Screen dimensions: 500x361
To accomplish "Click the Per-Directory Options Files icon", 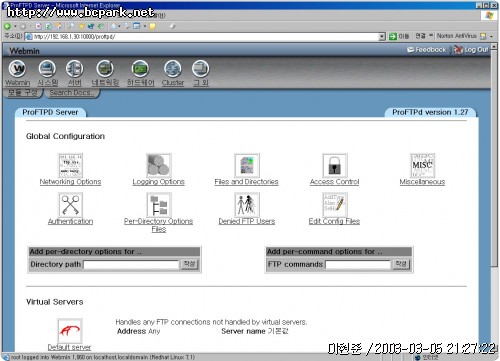I will 159,205.
